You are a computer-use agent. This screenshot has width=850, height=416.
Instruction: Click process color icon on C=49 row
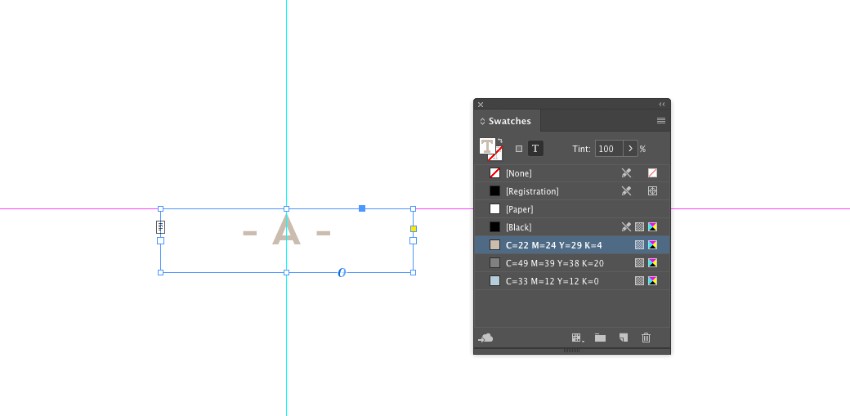tap(640, 263)
